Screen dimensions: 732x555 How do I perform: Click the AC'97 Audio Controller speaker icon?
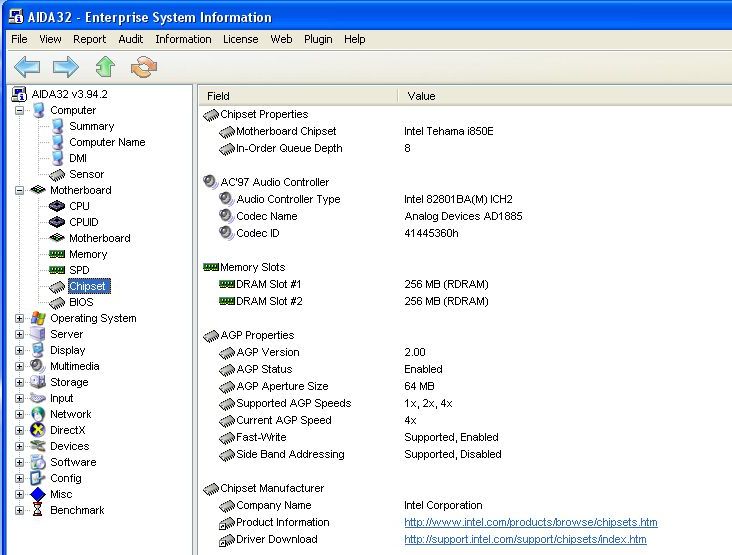[211, 182]
